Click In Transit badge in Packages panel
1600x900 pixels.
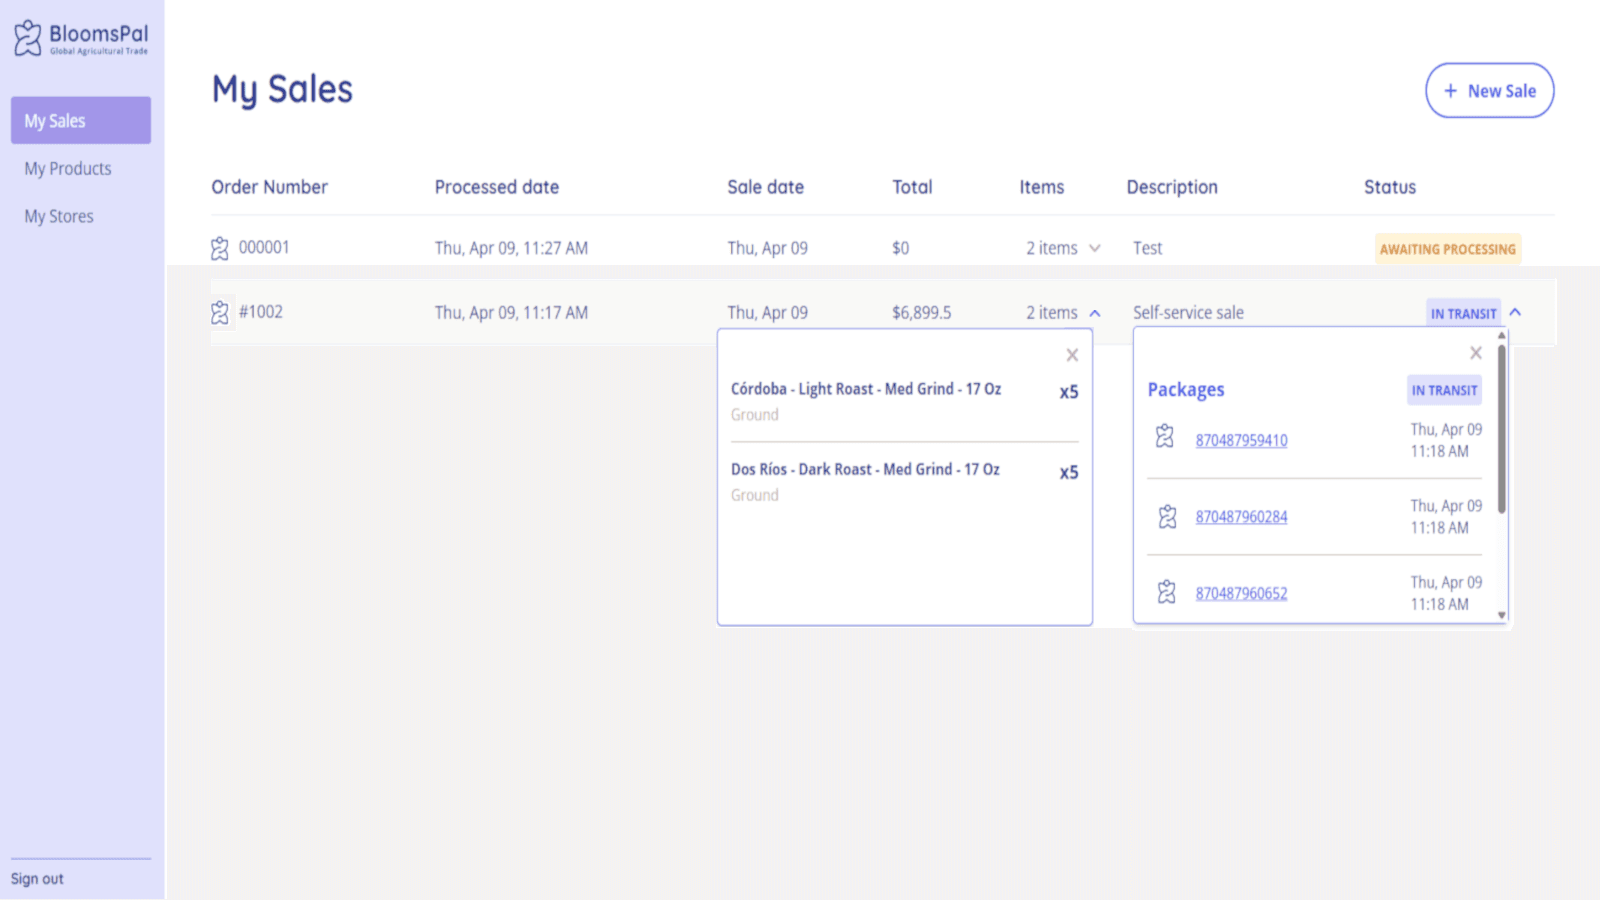(1444, 390)
